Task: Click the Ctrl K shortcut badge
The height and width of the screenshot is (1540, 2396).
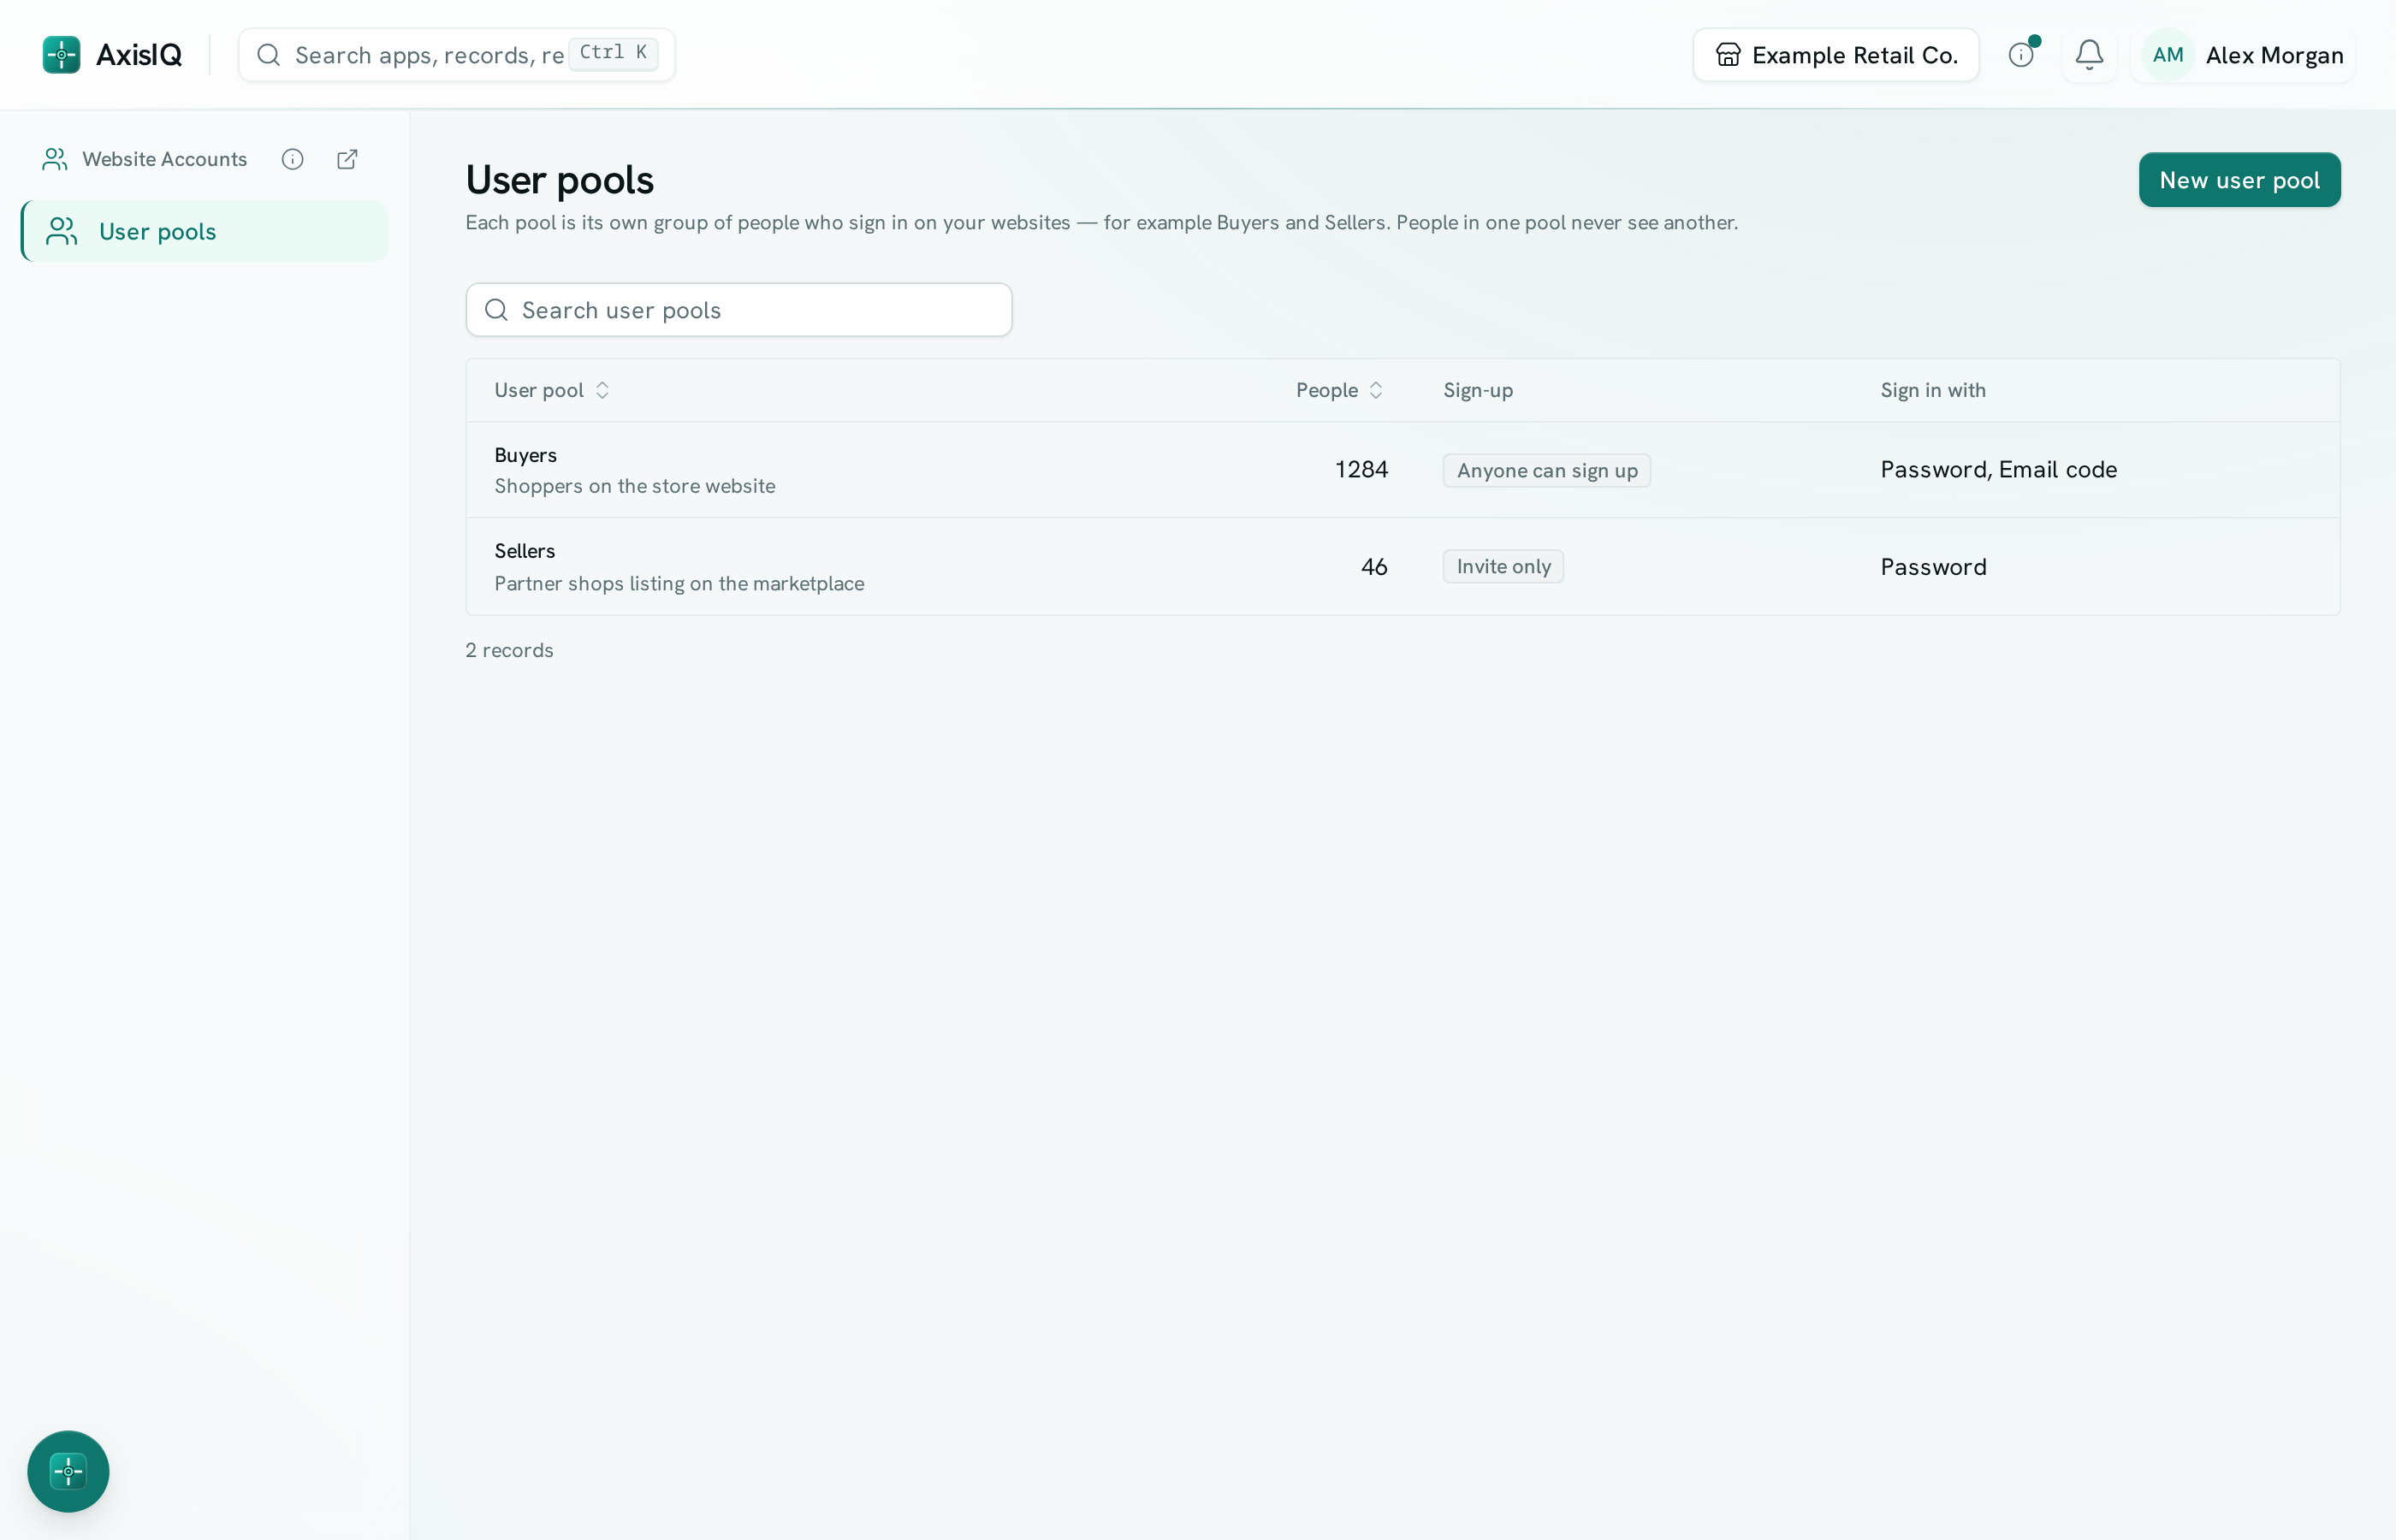Action: tap(613, 53)
